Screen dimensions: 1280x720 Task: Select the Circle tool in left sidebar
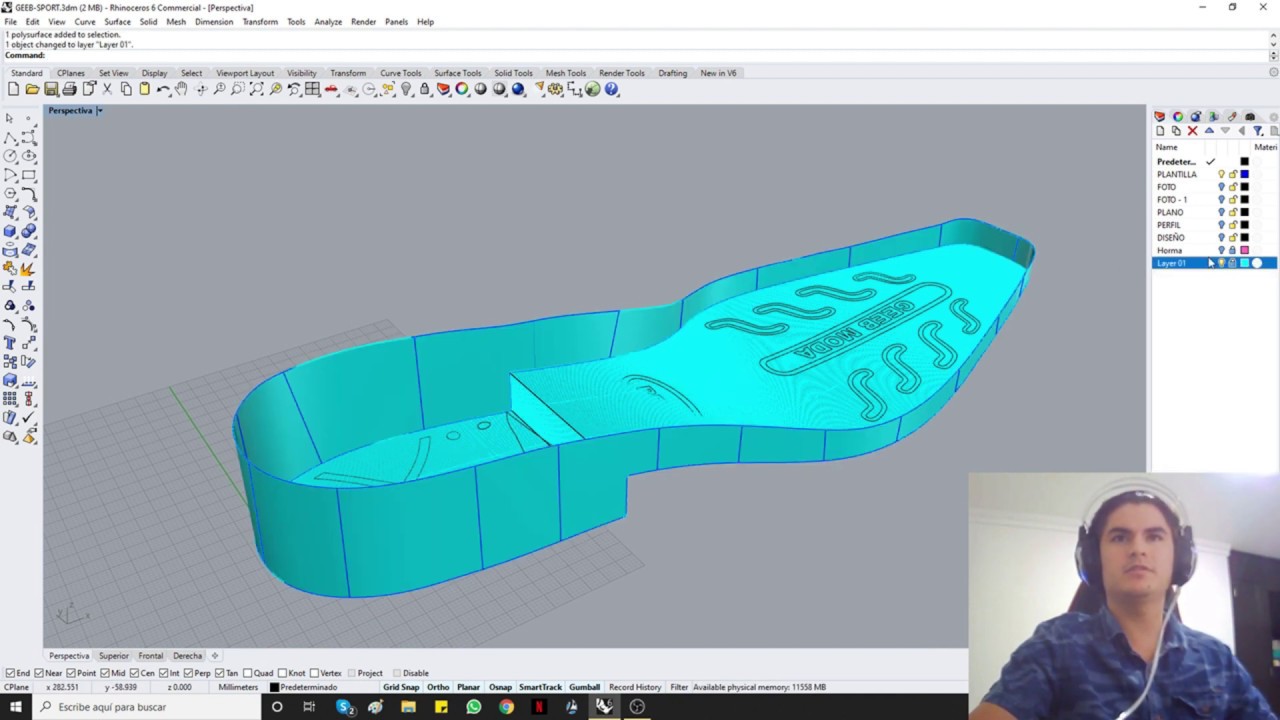click(x=10, y=156)
